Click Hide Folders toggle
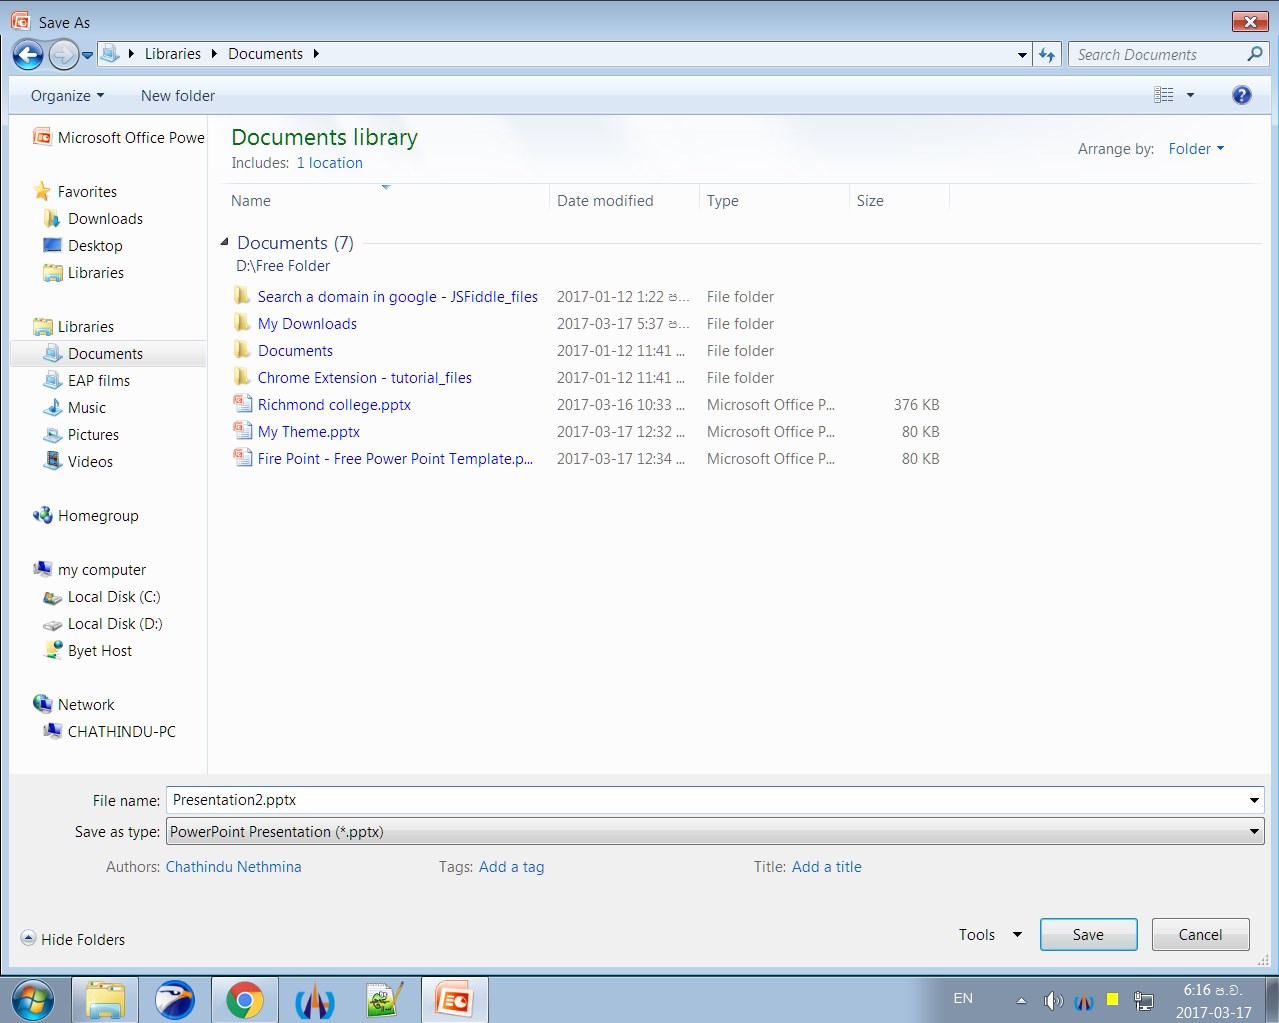Image resolution: width=1279 pixels, height=1023 pixels. coord(73,939)
